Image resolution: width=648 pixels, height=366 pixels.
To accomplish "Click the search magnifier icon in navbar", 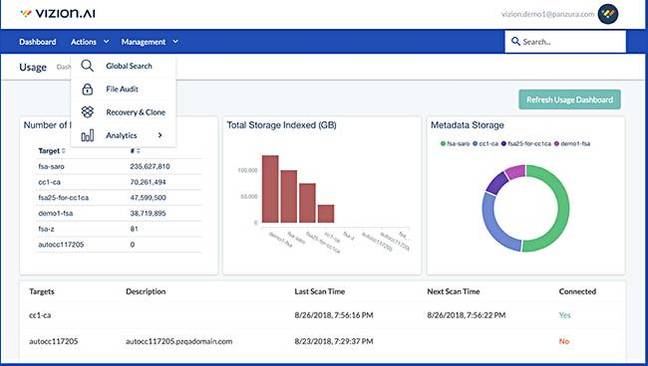I will click(515, 41).
